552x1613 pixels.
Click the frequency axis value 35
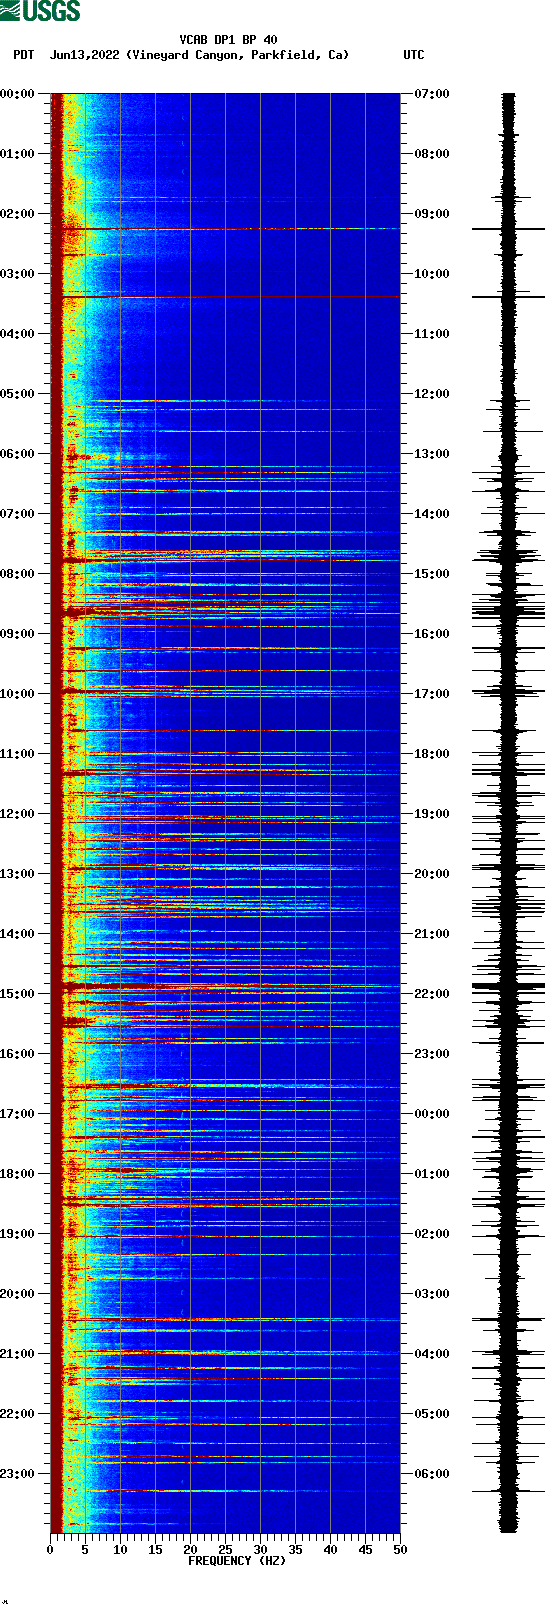[x=295, y=1550]
